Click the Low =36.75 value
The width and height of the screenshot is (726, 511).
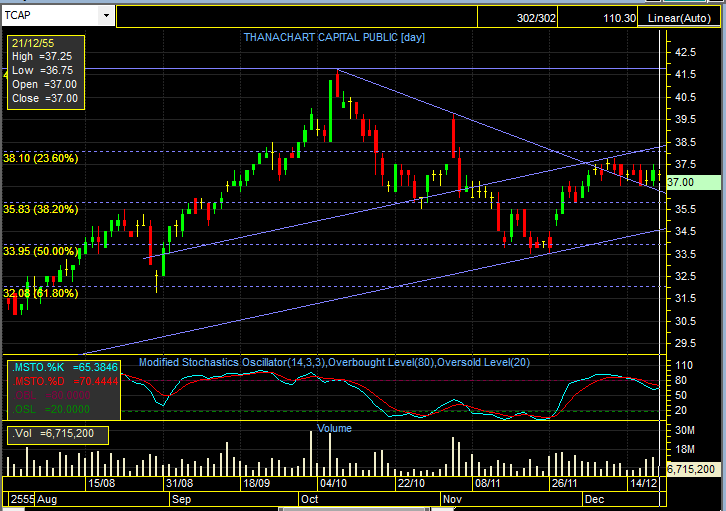(x=43, y=70)
